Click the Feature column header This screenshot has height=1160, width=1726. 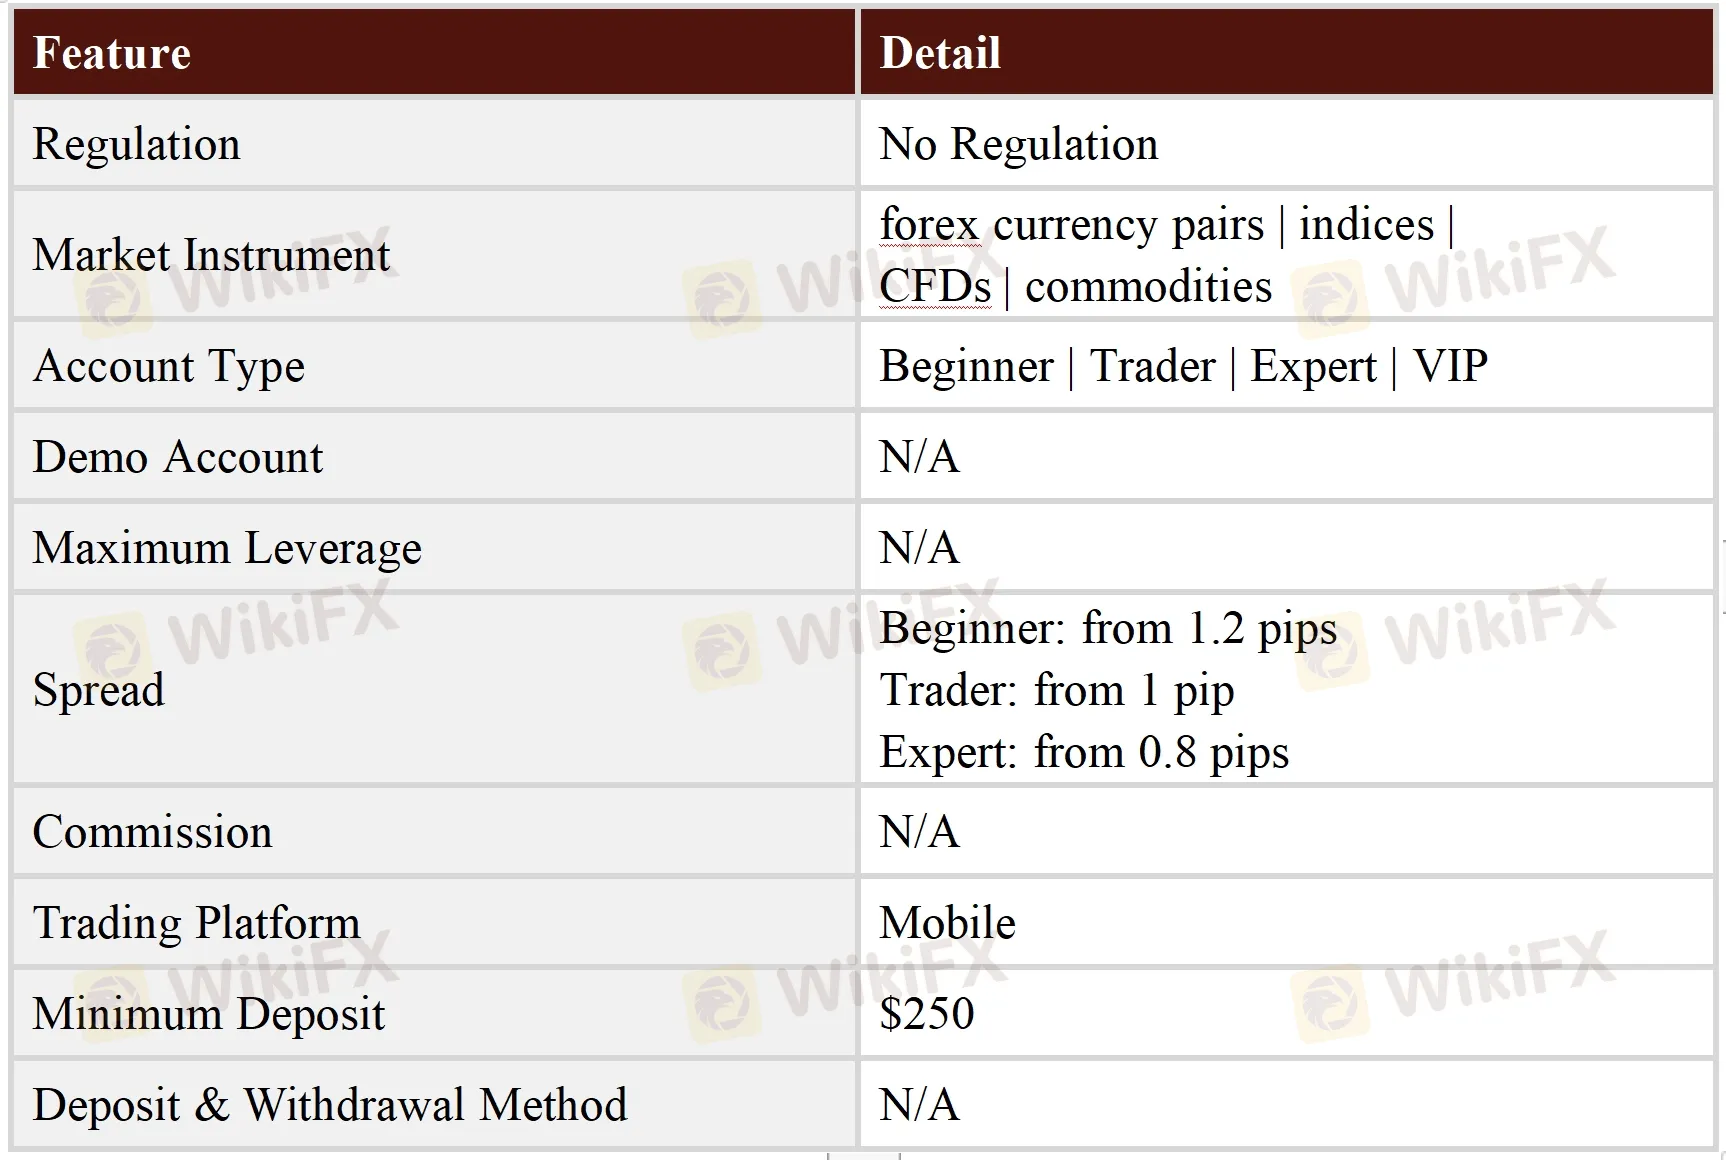(112, 54)
